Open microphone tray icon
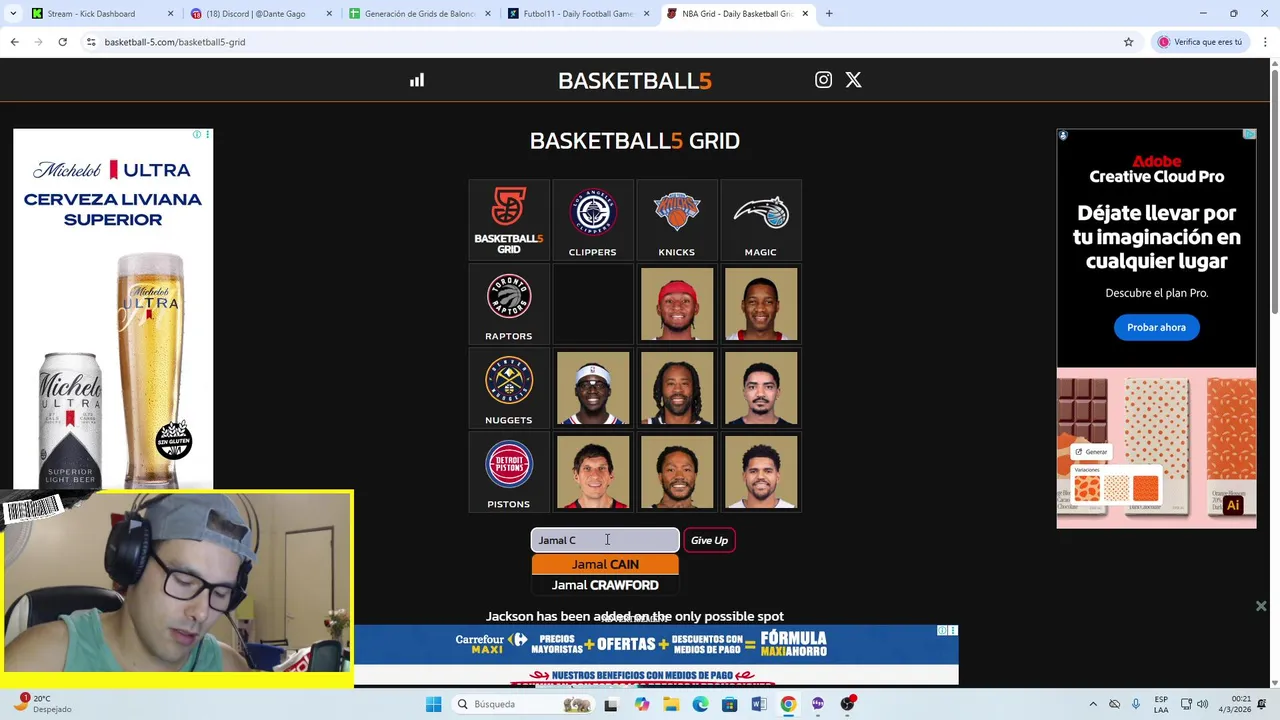 (x=1137, y=704)
